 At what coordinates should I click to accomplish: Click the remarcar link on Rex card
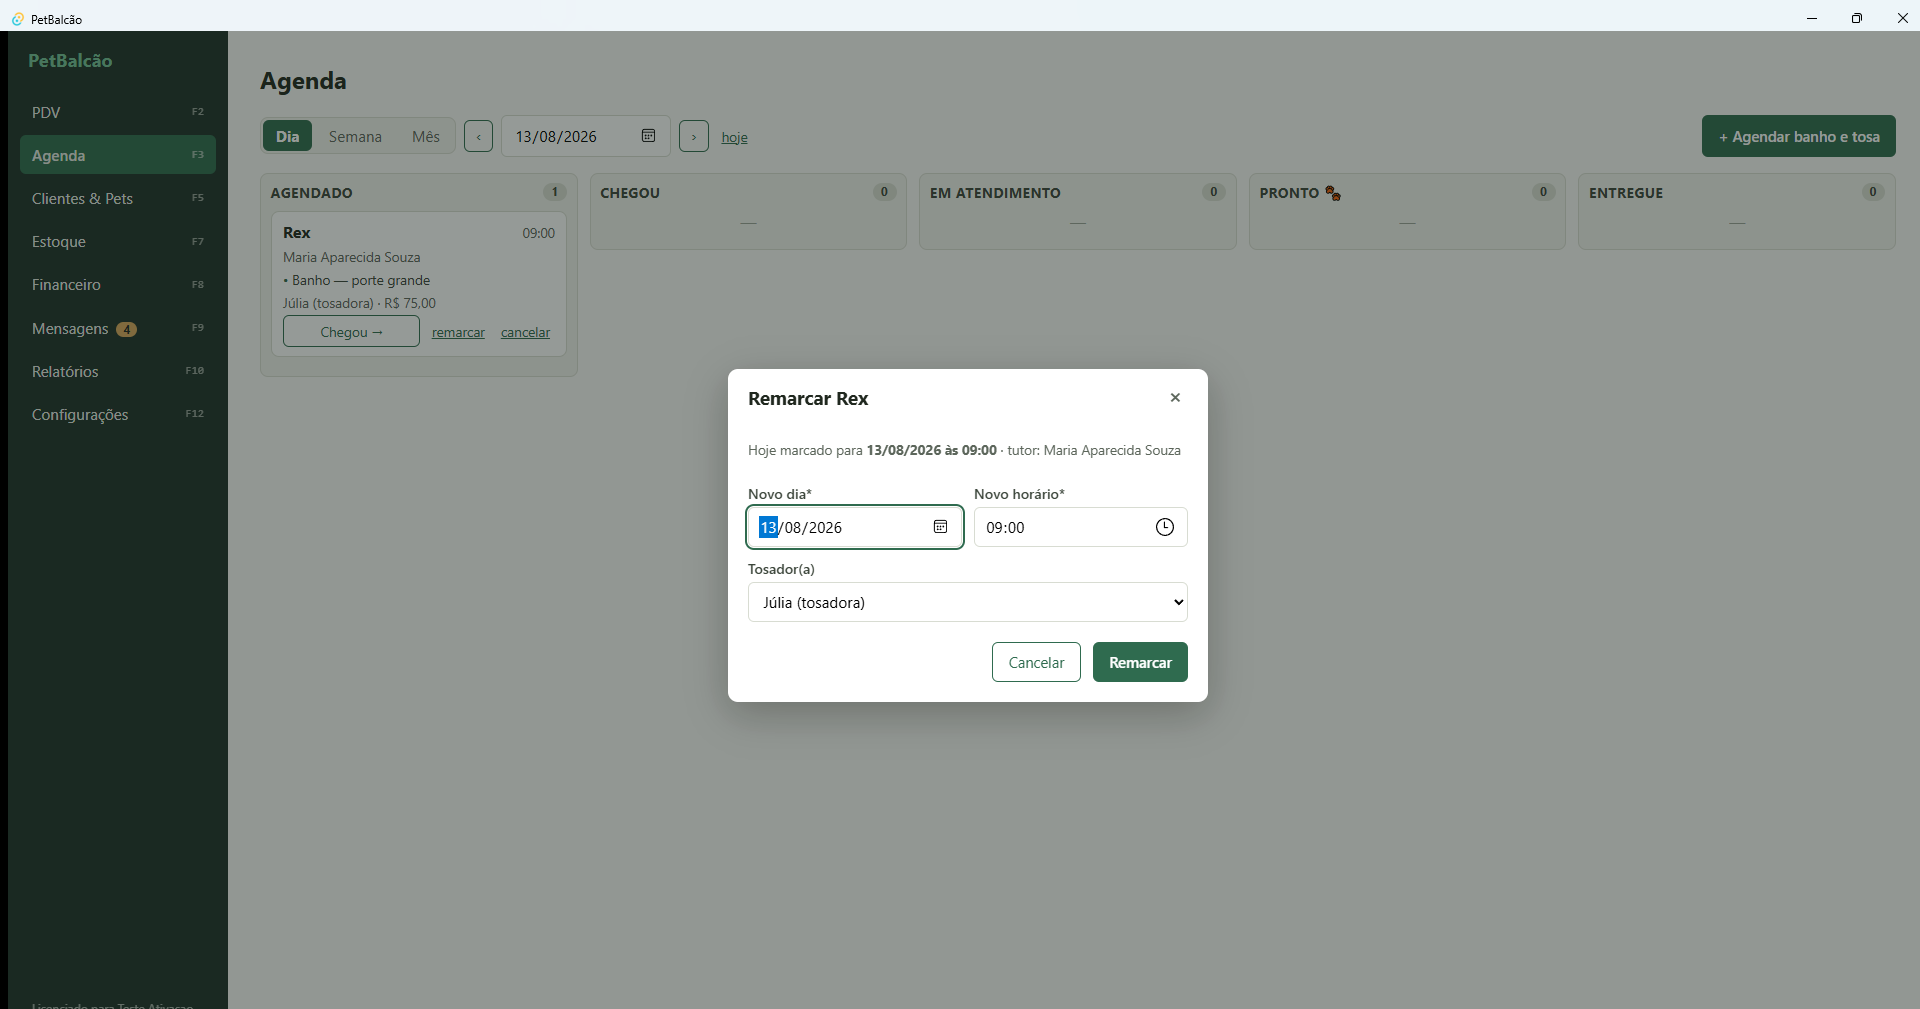tap(458, 332)
